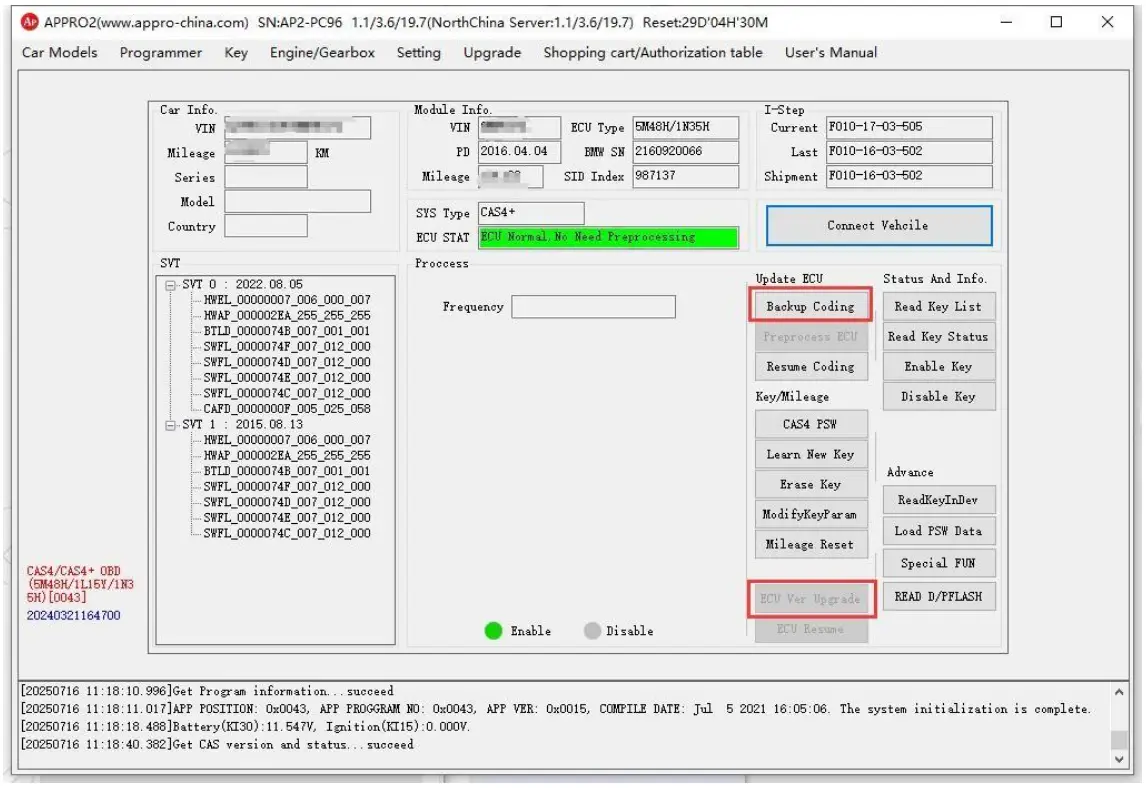The width and height of the screenshot is (1146, 792).
Task: Click the PD field 2016.04.04
Action: pos(520,151)
